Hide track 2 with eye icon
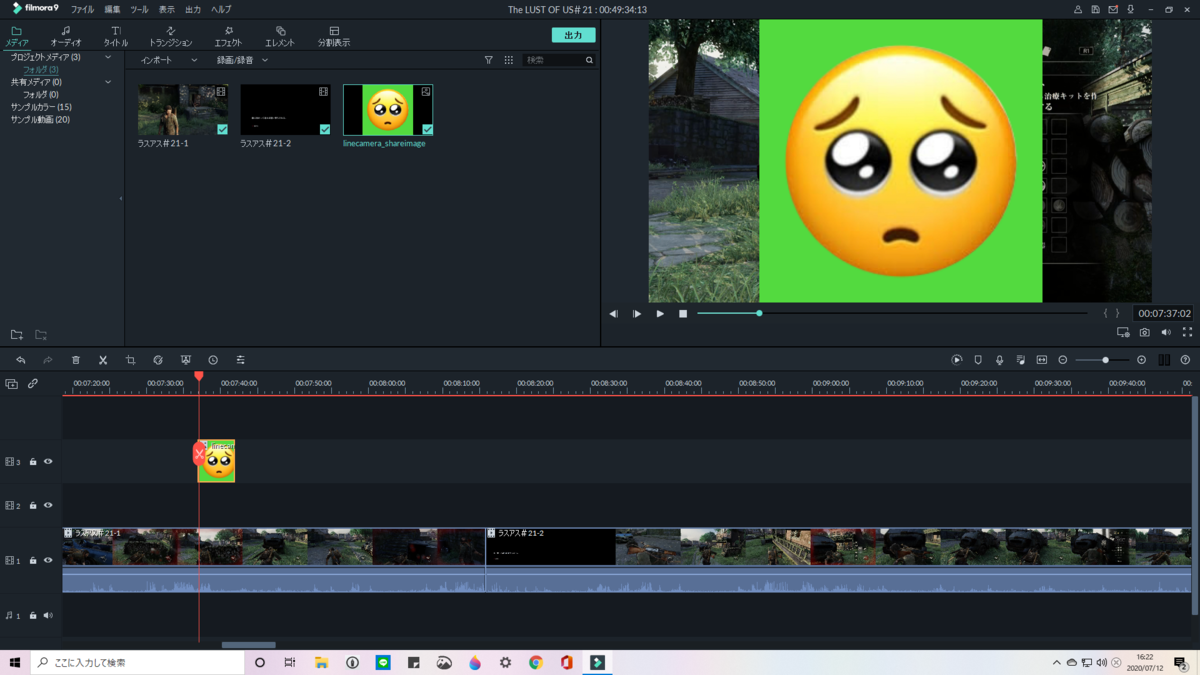This screenshot has width=1200, height=675. point(48,506)
